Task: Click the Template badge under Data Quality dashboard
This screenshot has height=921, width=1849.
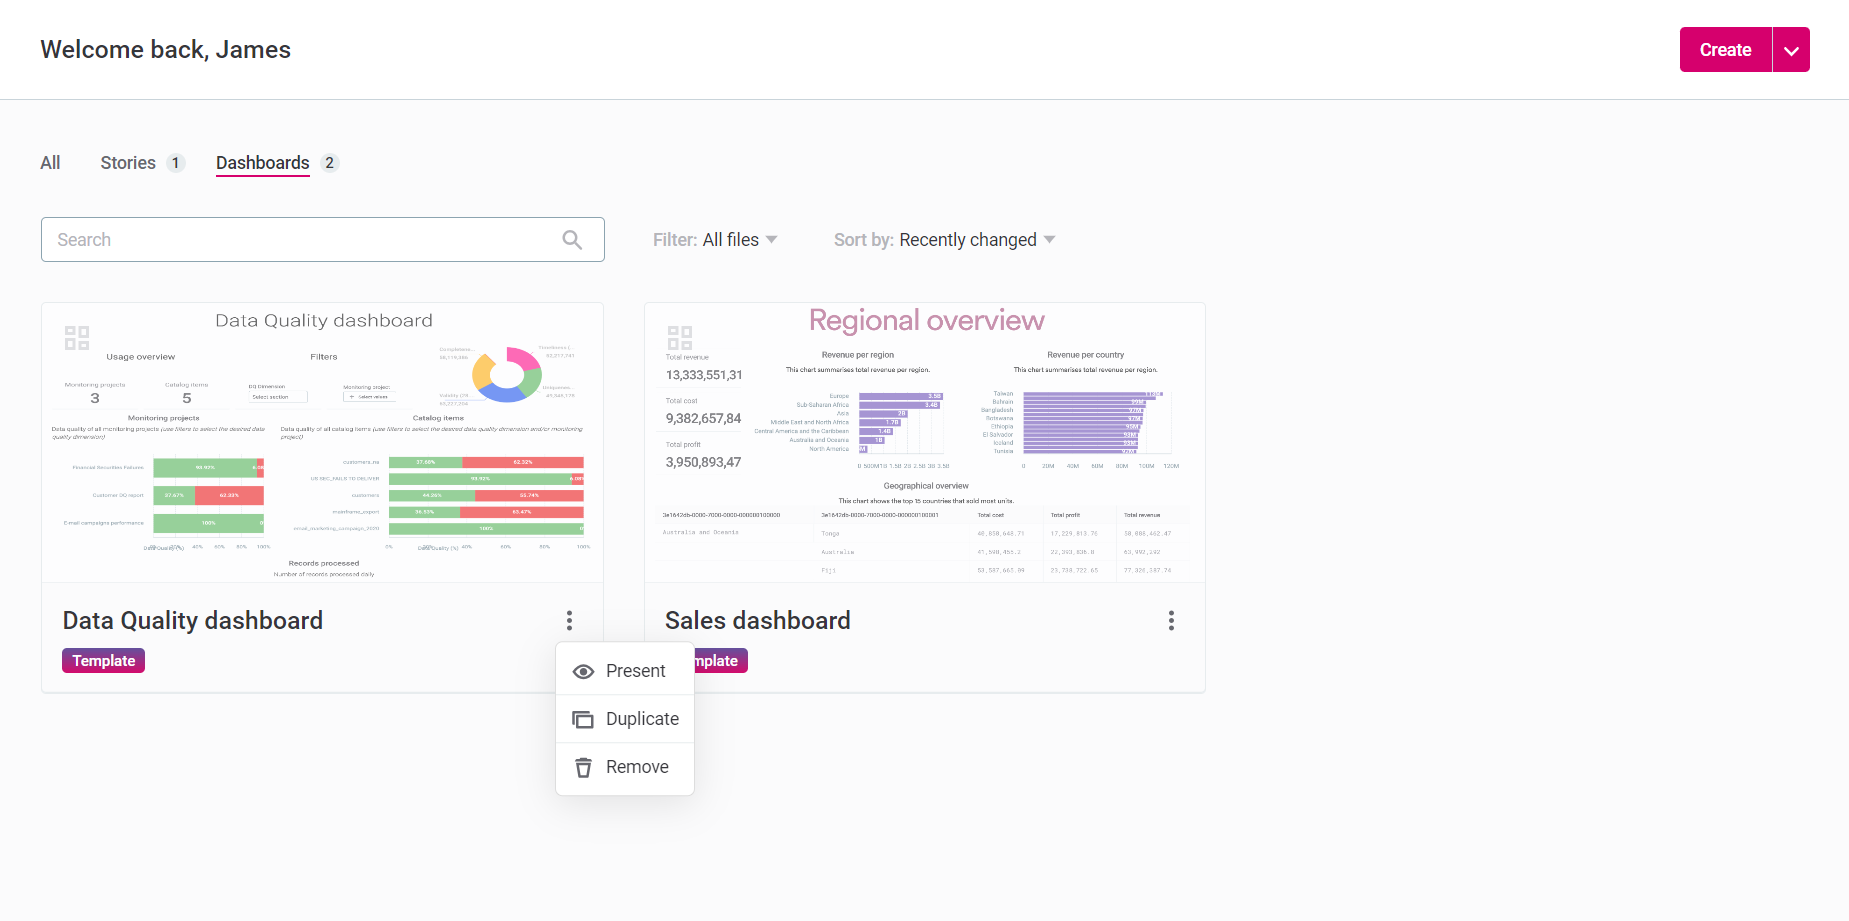Action: coord(102,660)
